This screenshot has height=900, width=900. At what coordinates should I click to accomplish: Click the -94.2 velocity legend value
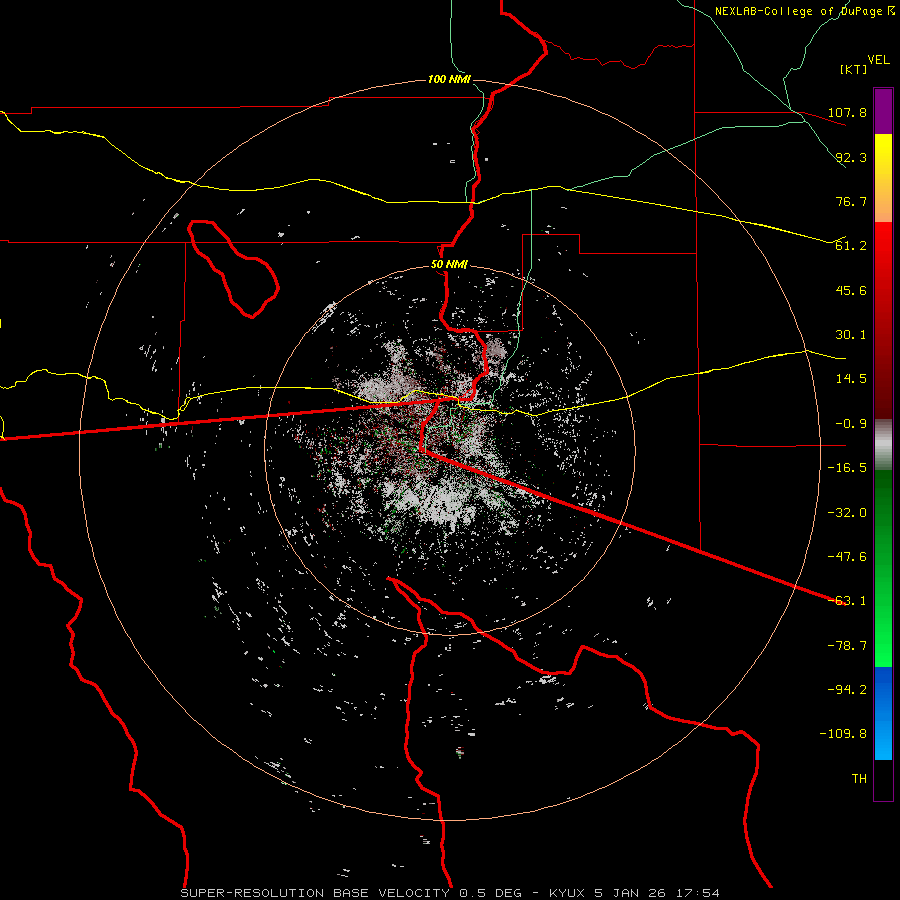tap(847, 690)
